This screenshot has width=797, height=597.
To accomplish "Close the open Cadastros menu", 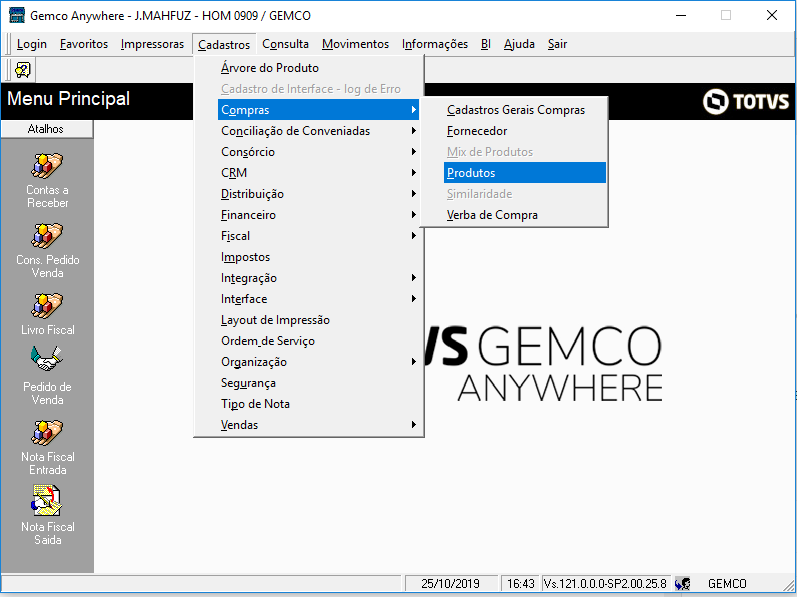I will point(224,44).
